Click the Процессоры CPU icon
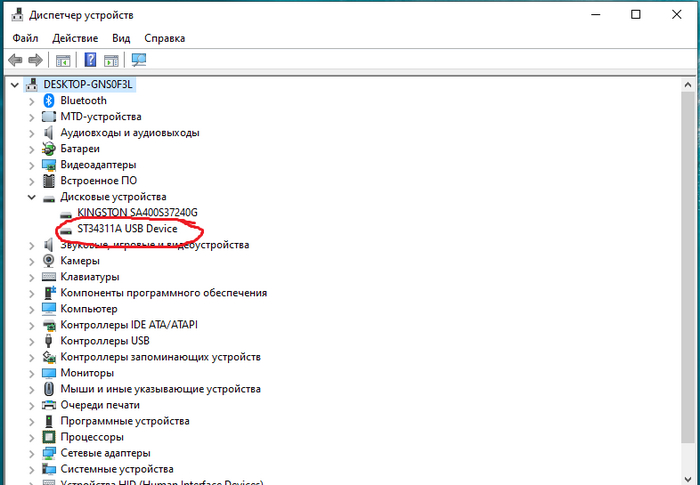Screen dimensions: 700x485 click(x=49, y=437)
